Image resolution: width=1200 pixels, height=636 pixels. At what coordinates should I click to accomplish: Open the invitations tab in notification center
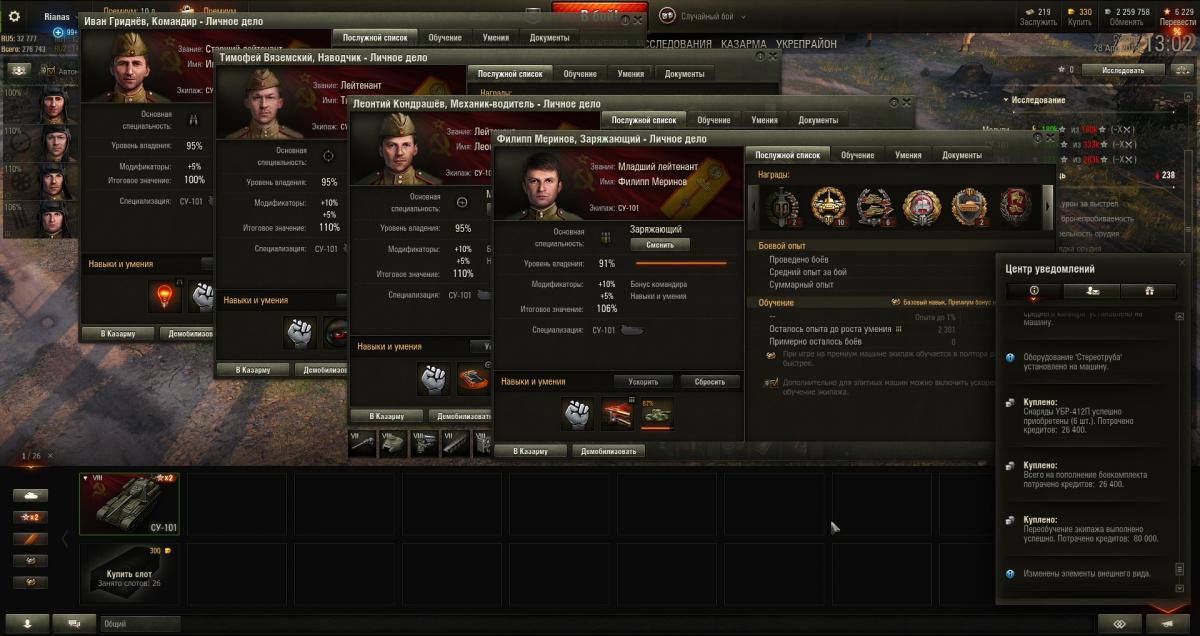(1091, 291)
